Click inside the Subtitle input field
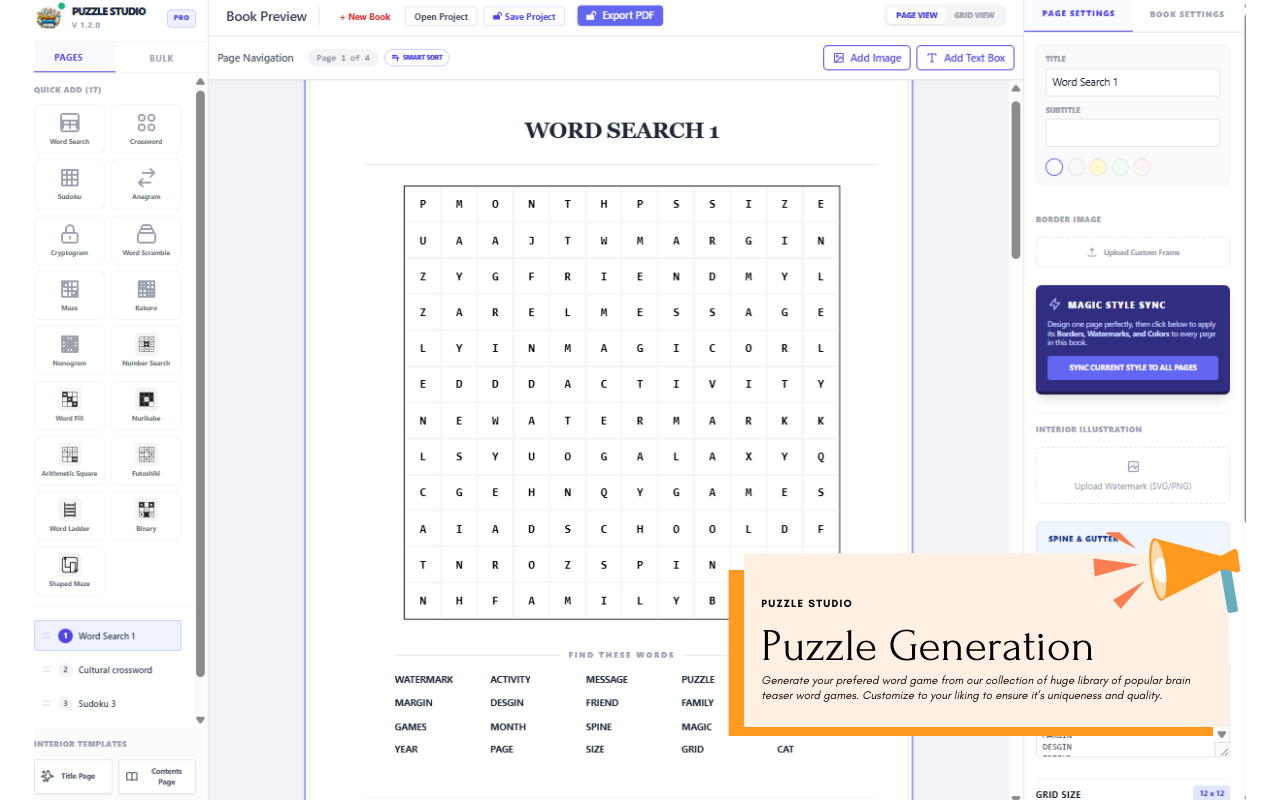Screen dimensions: 1280x800 pos(1132,132)
